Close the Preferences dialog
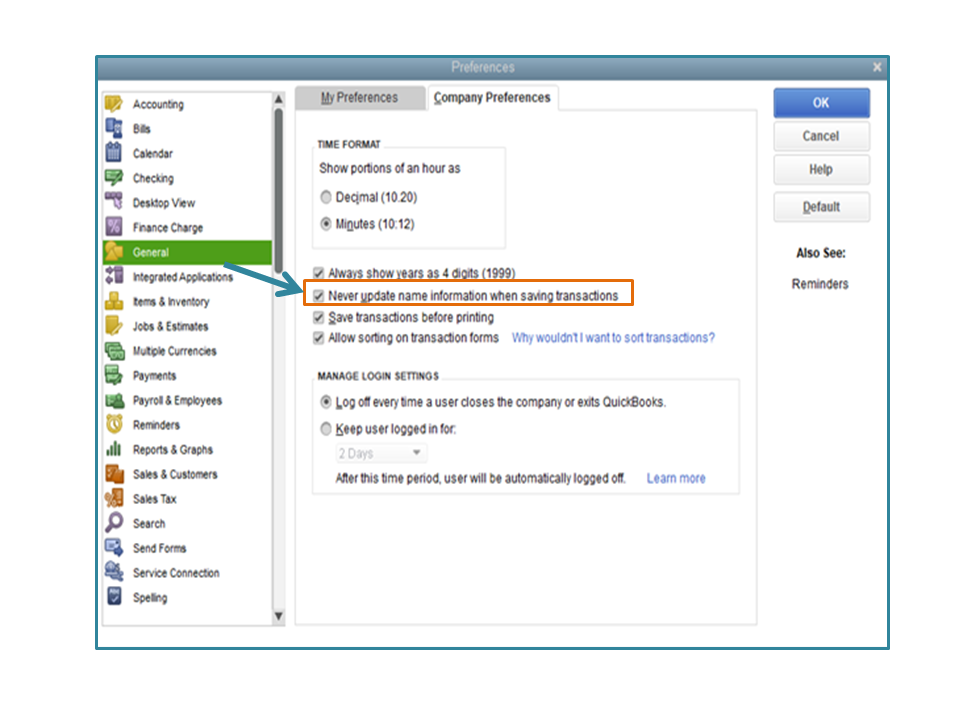 (877, 67)
